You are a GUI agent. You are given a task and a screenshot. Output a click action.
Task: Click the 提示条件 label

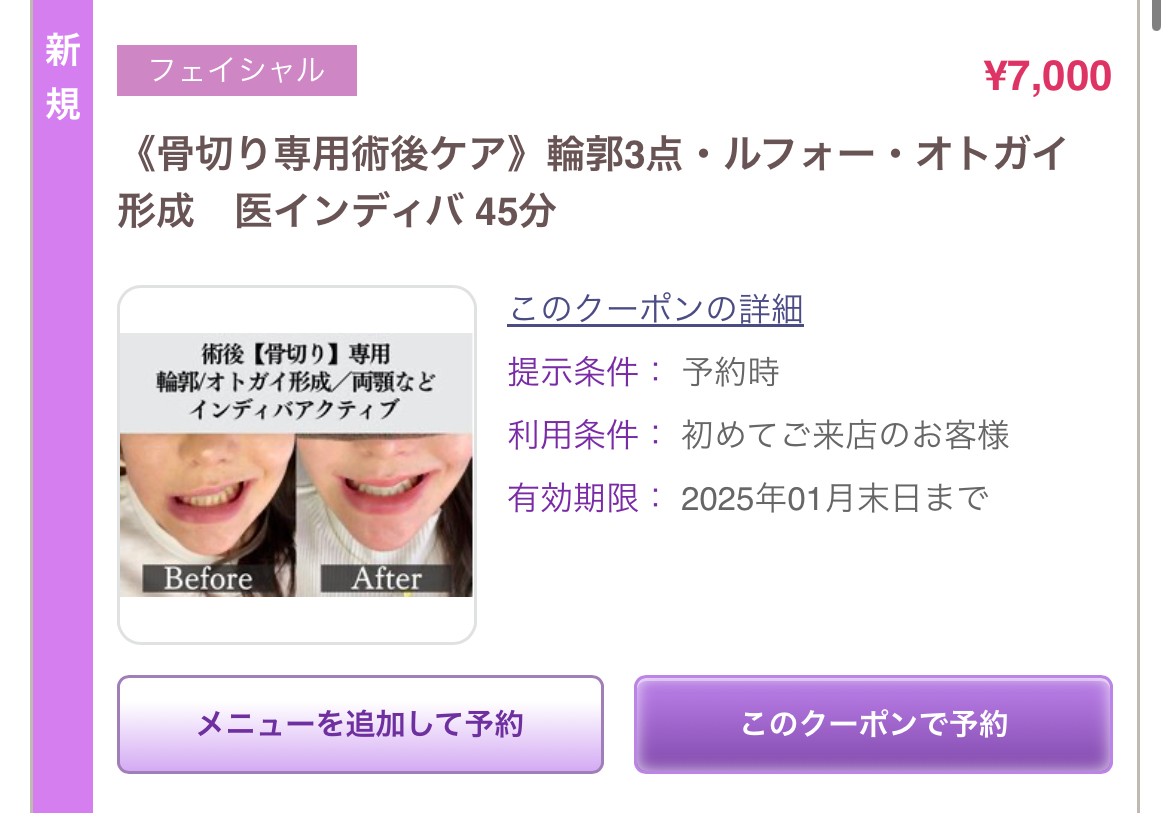tap(573, 371)
